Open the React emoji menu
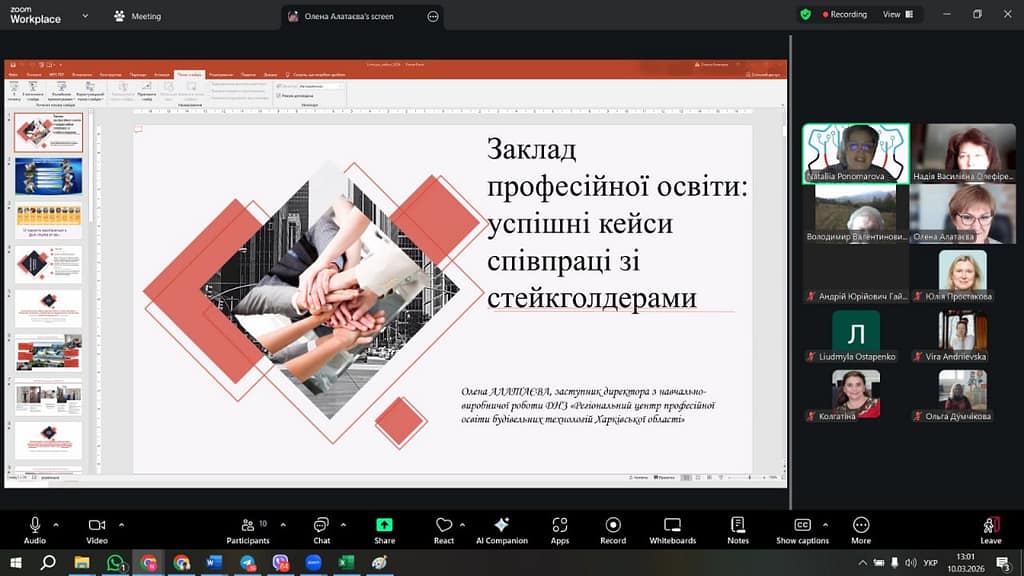This screenshot has width=1024, height=576. (444, 529)
